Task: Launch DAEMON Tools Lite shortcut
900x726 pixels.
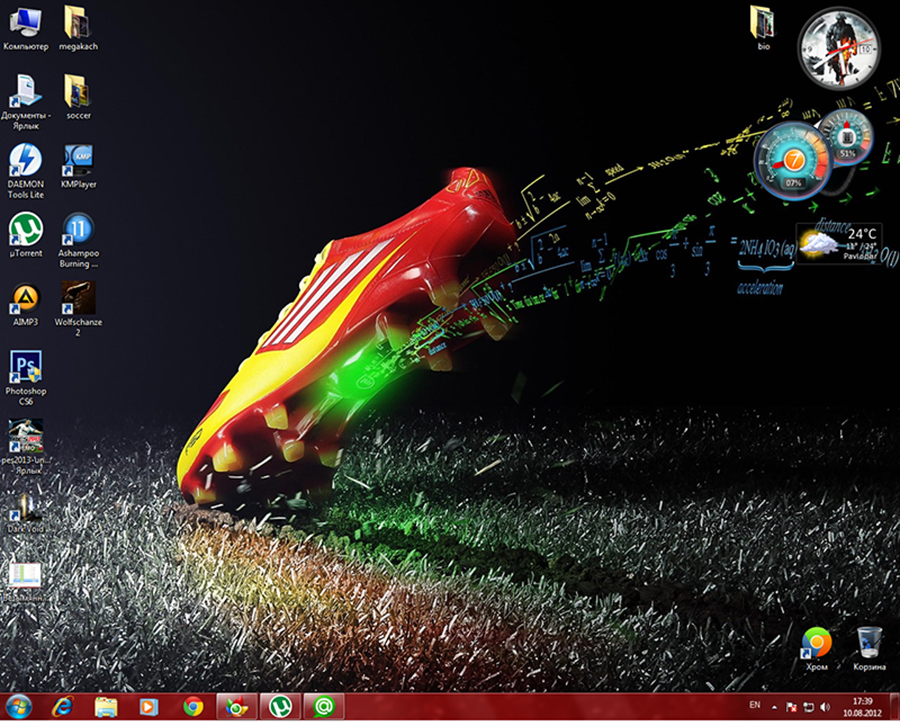Action: click(x=25, y=171)
